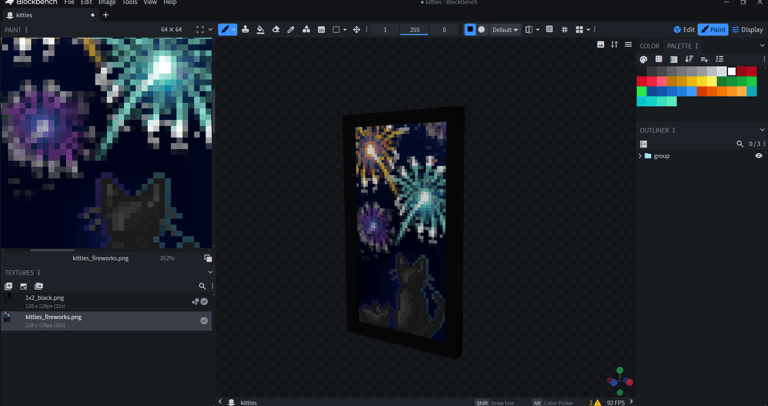The image size is (768, 406).
Task: Collapse the Color panel chevron
Action: coord(762,46)
